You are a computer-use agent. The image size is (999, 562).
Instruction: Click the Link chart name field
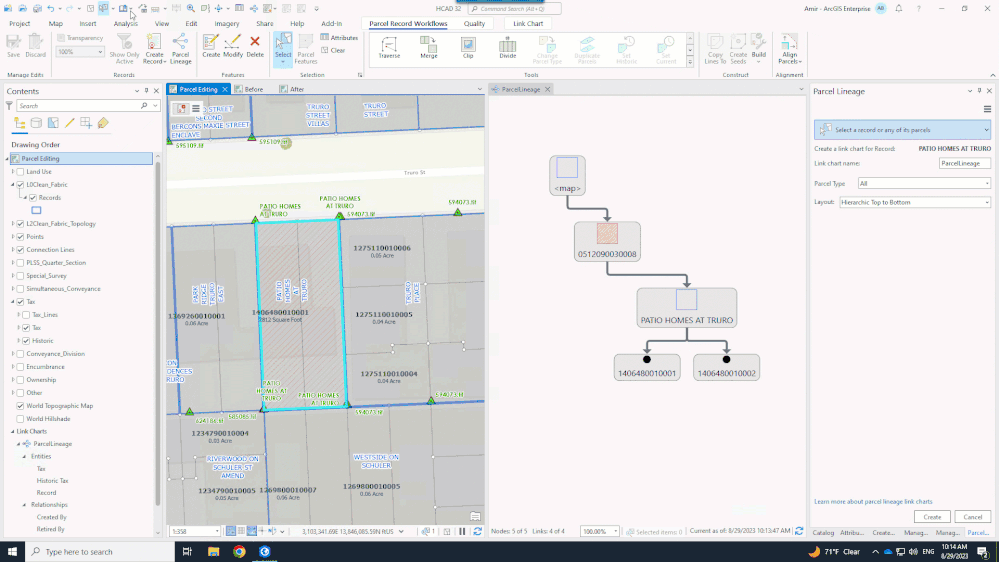click(965, 164)
